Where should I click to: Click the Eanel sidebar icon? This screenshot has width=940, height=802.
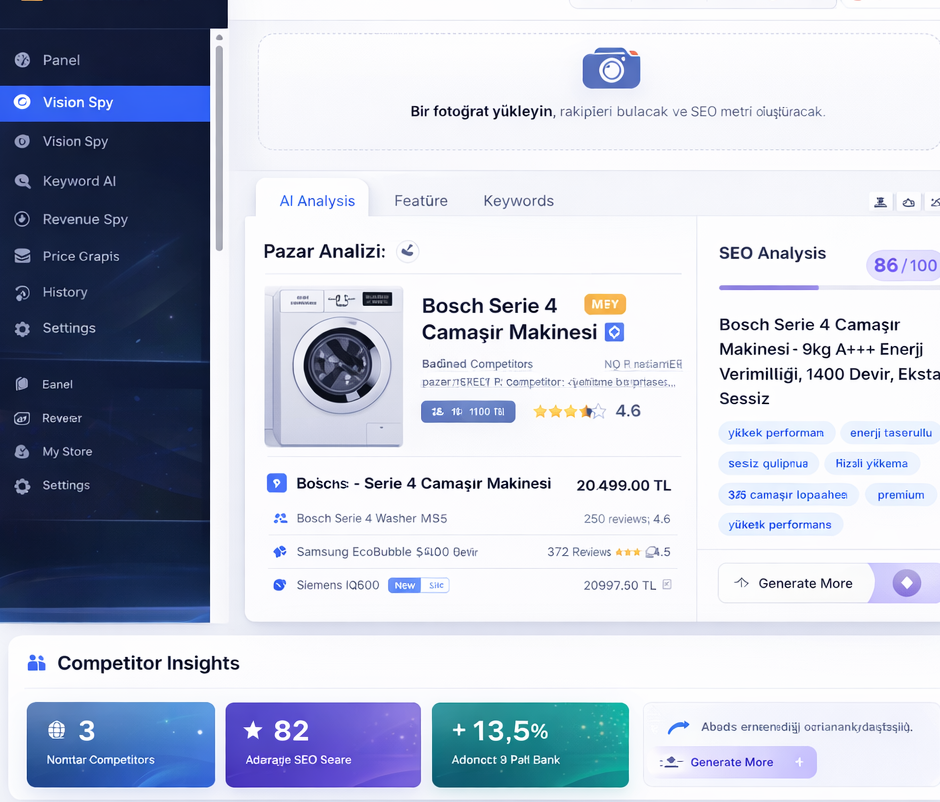pyautogui.click(x=22, y=384)
